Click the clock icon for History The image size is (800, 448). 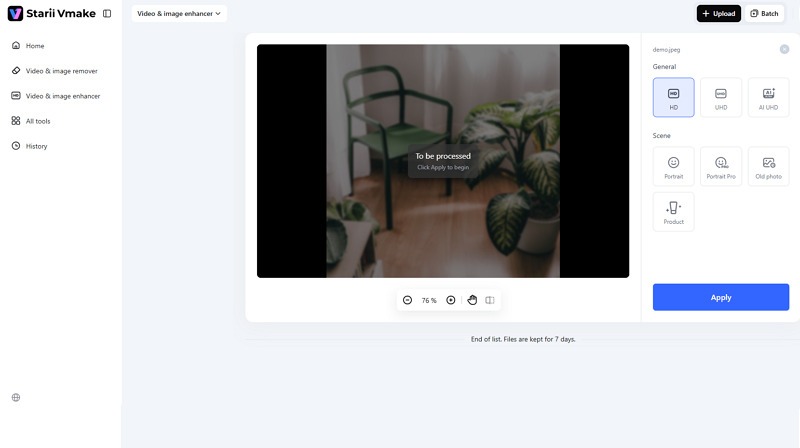point(16,146)
